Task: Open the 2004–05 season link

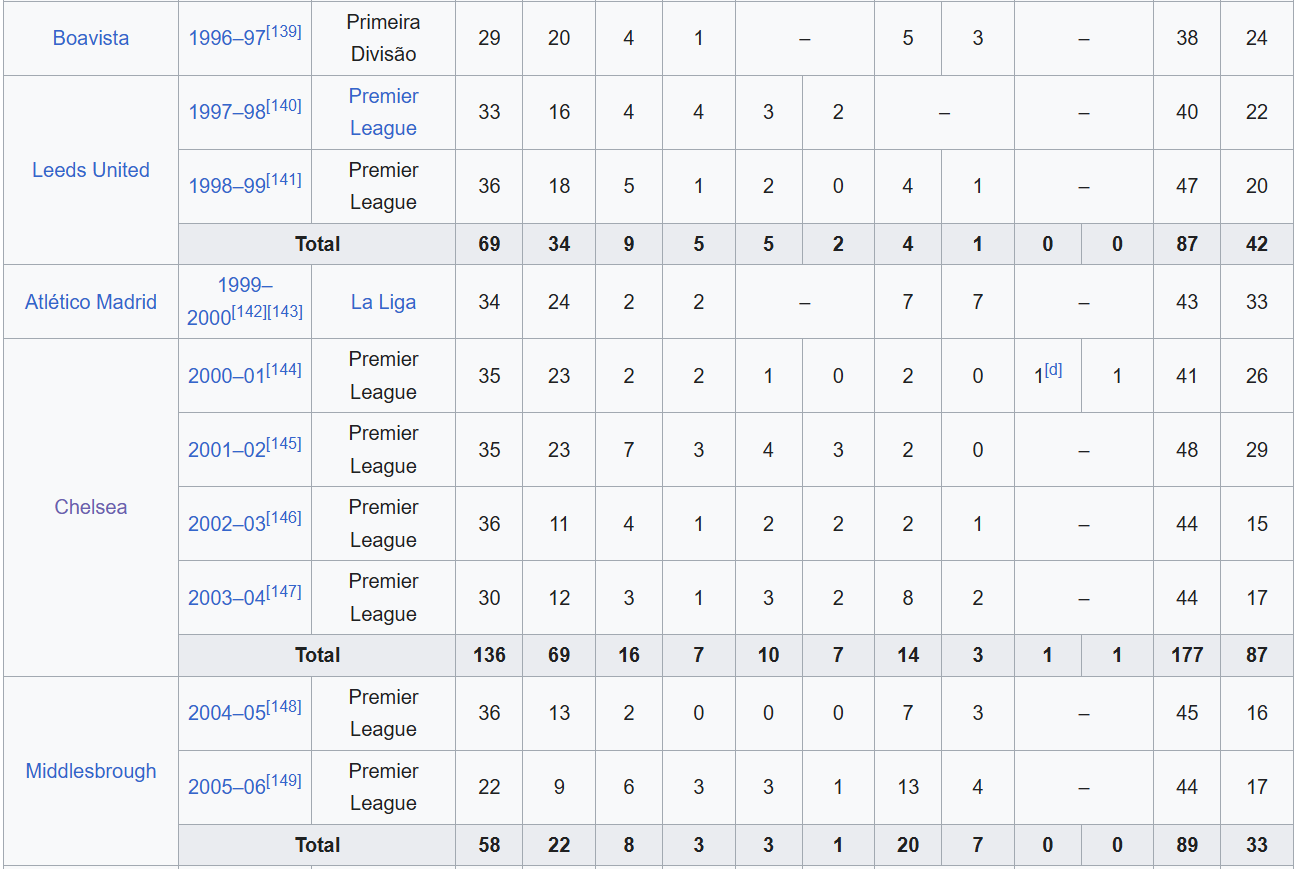Action: (227, 713)
